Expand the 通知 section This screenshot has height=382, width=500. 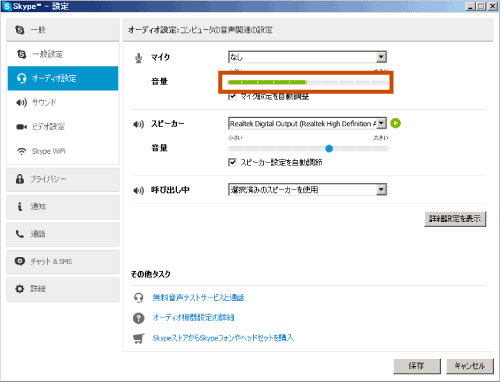[63, 207]
